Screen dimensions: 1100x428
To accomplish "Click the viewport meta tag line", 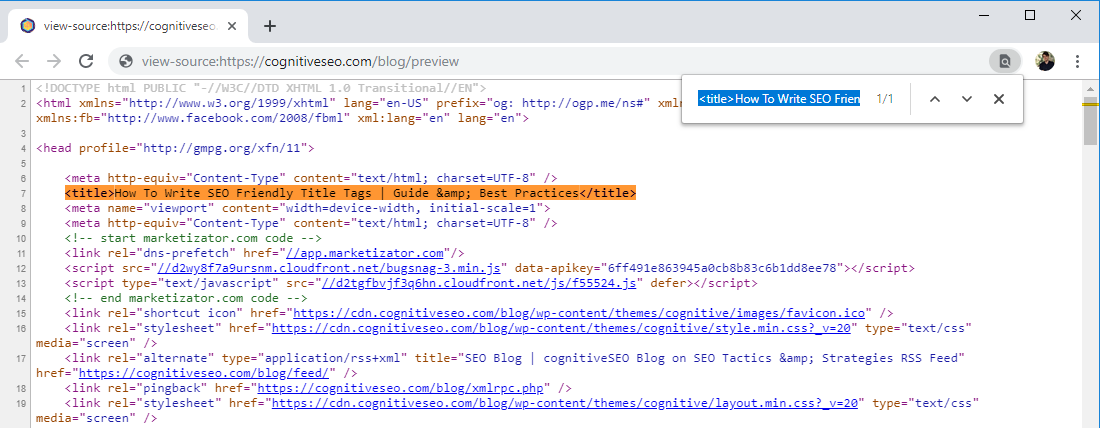I will point(307,208).
